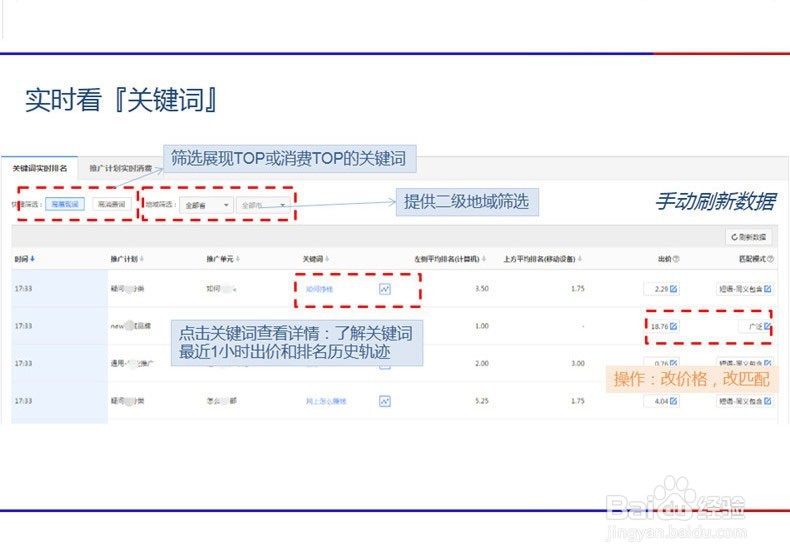This screenshot has width=790, height=560.
Task: Edit match mode in the 2.29 bid row
Action: [767, 289]
